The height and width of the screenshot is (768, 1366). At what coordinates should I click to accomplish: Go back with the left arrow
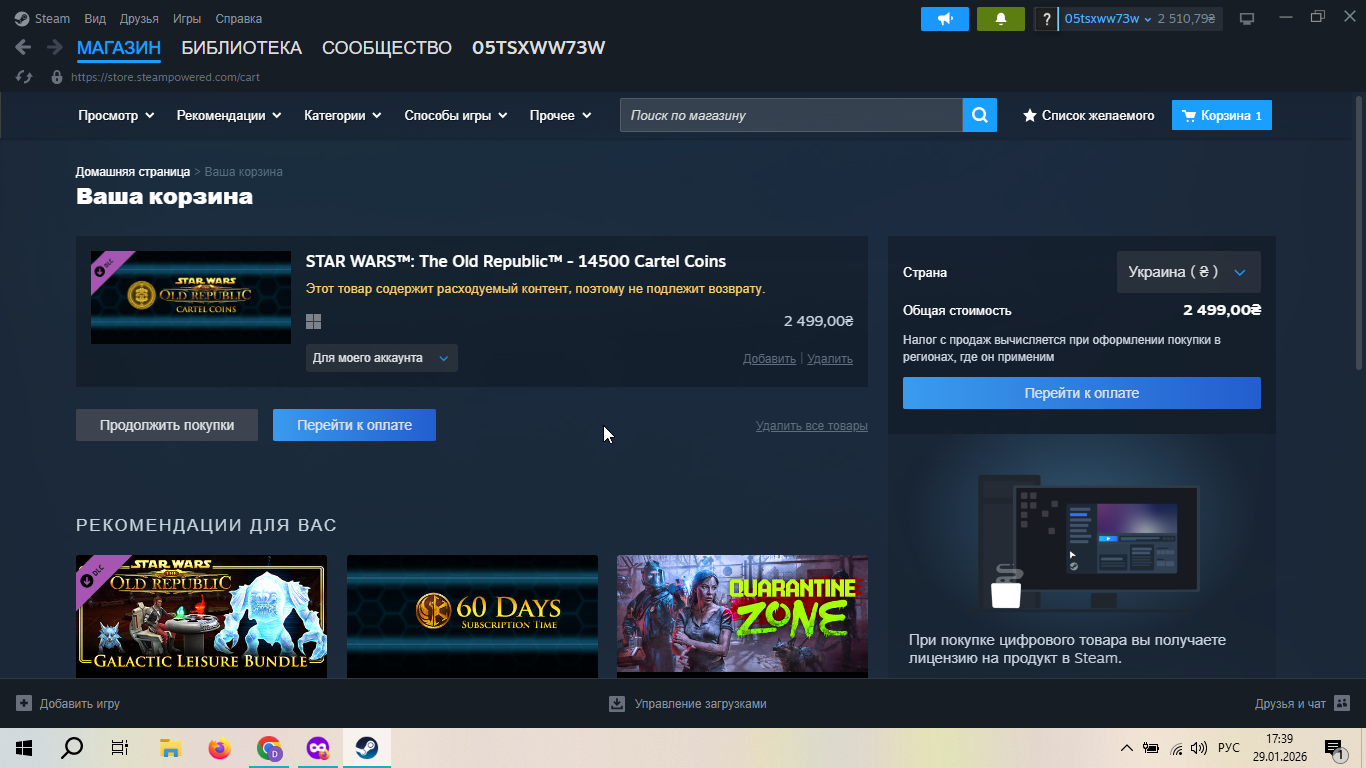click(x=23, y=47)
